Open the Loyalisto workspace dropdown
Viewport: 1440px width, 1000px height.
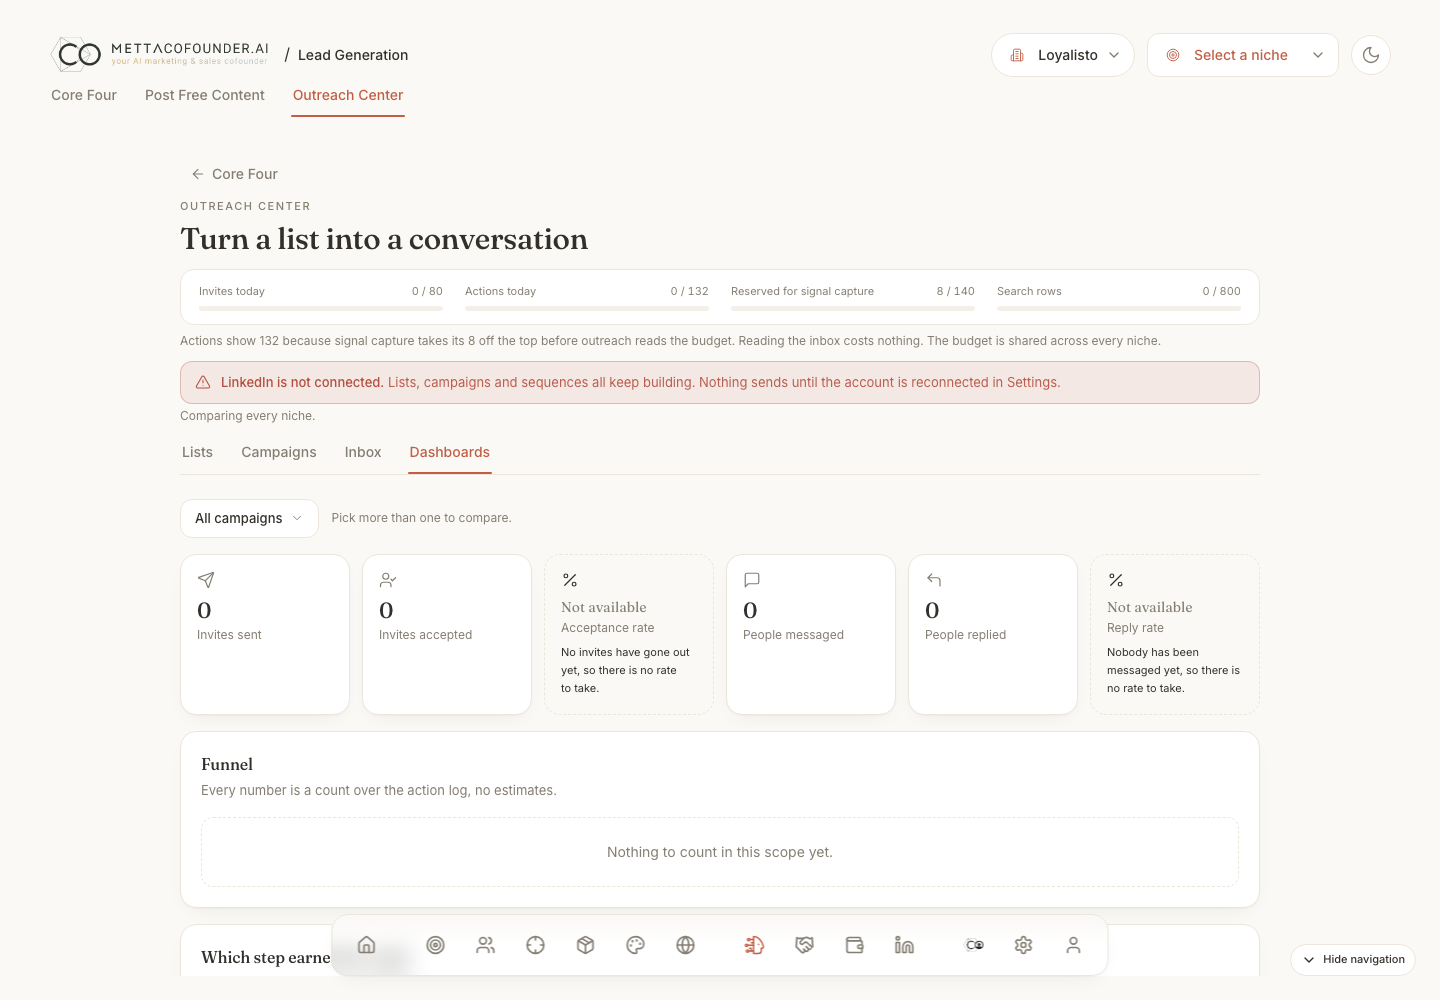point(1063,55)
